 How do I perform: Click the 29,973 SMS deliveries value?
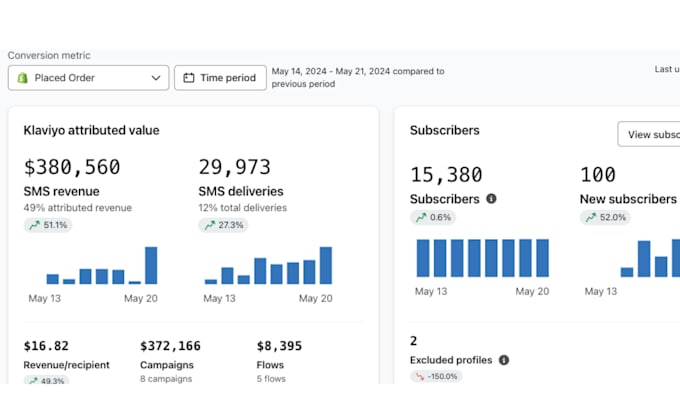click(x=235, y=167)
